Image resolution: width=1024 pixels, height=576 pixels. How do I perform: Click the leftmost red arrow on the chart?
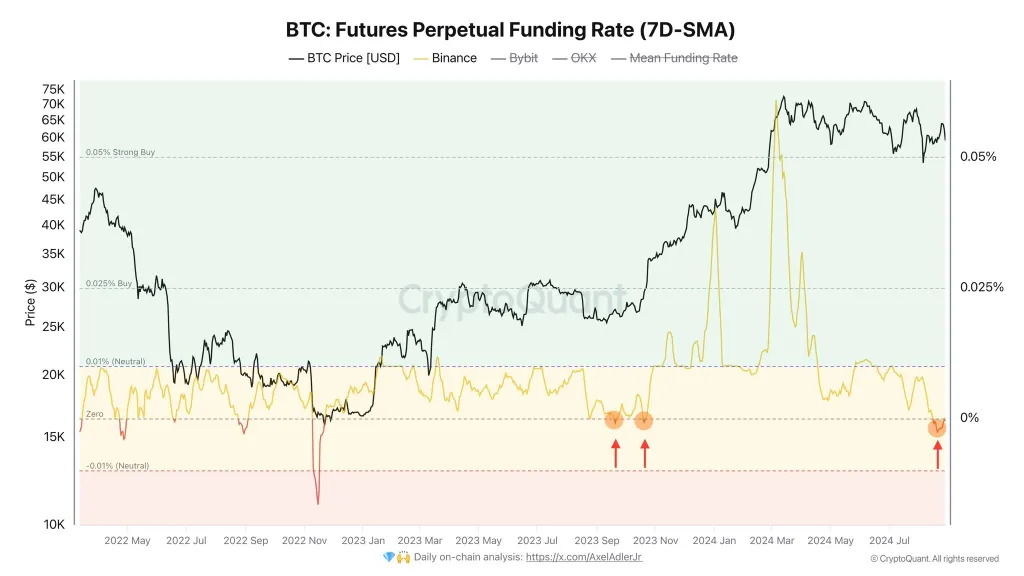[615, 454]
